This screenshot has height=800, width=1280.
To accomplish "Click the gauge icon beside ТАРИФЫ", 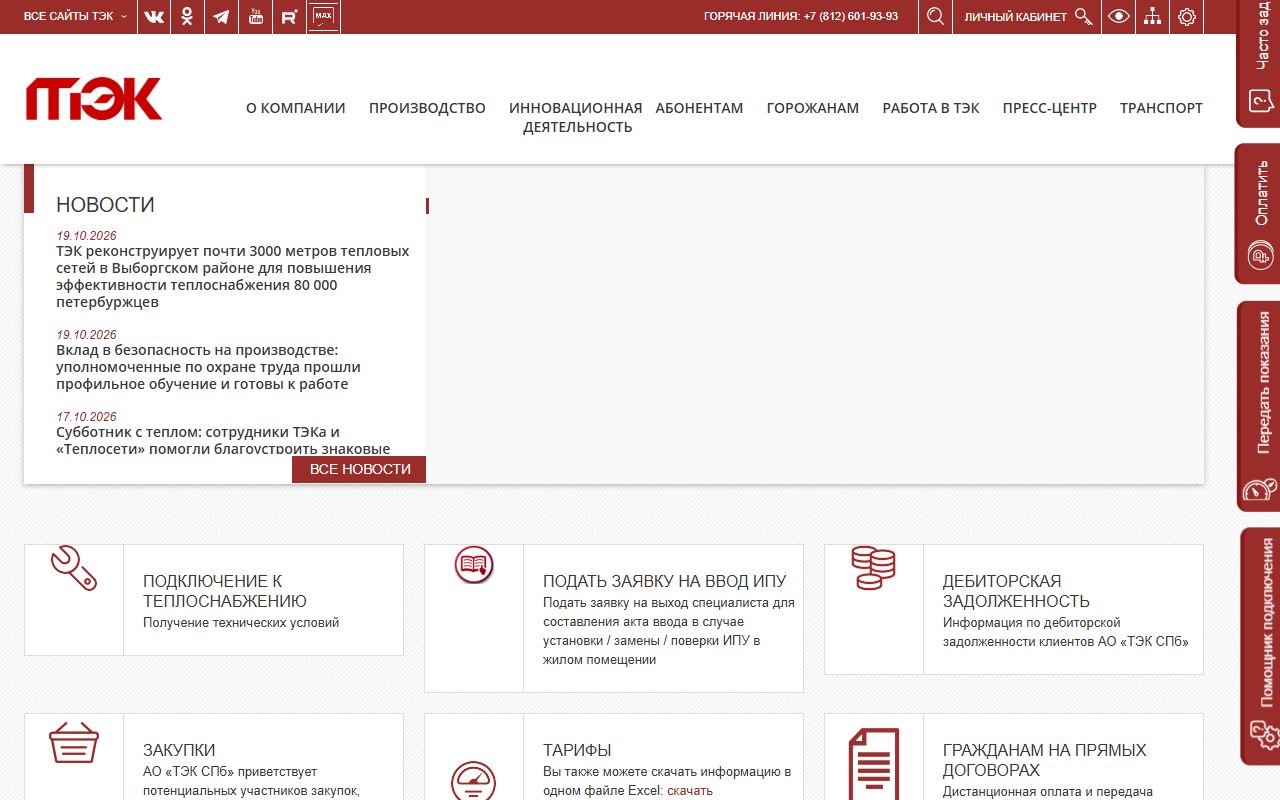I will 474,780.
